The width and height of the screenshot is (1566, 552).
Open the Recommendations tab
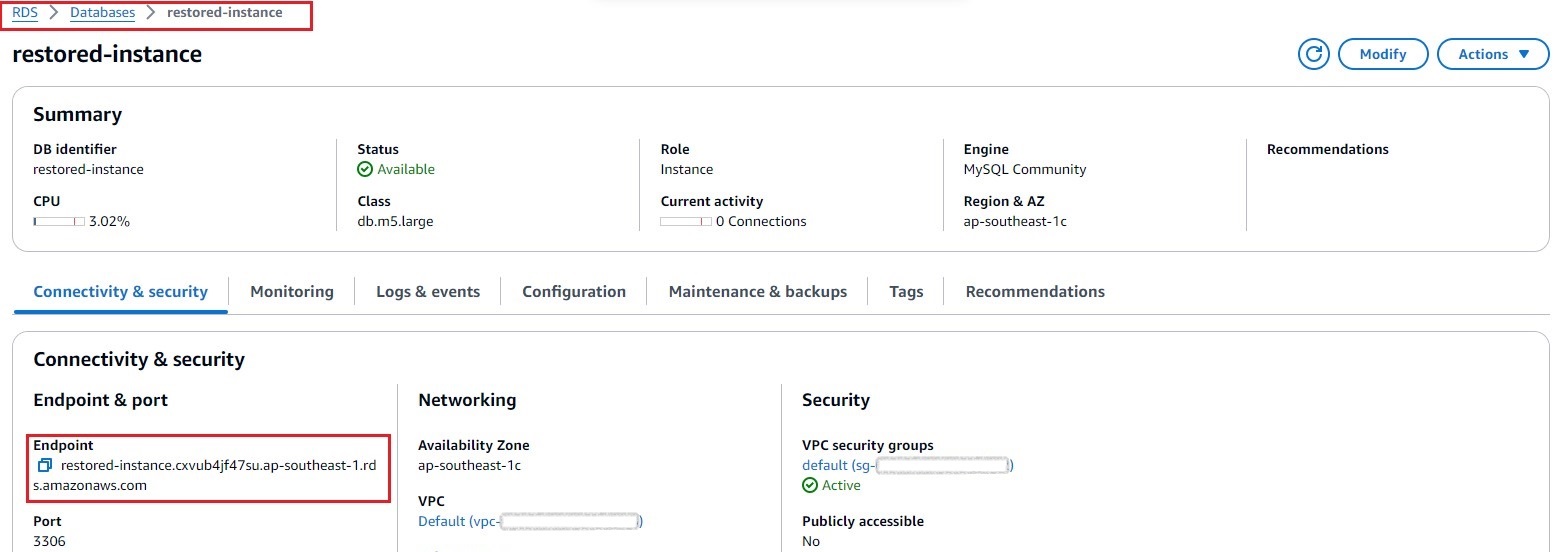1035,292
